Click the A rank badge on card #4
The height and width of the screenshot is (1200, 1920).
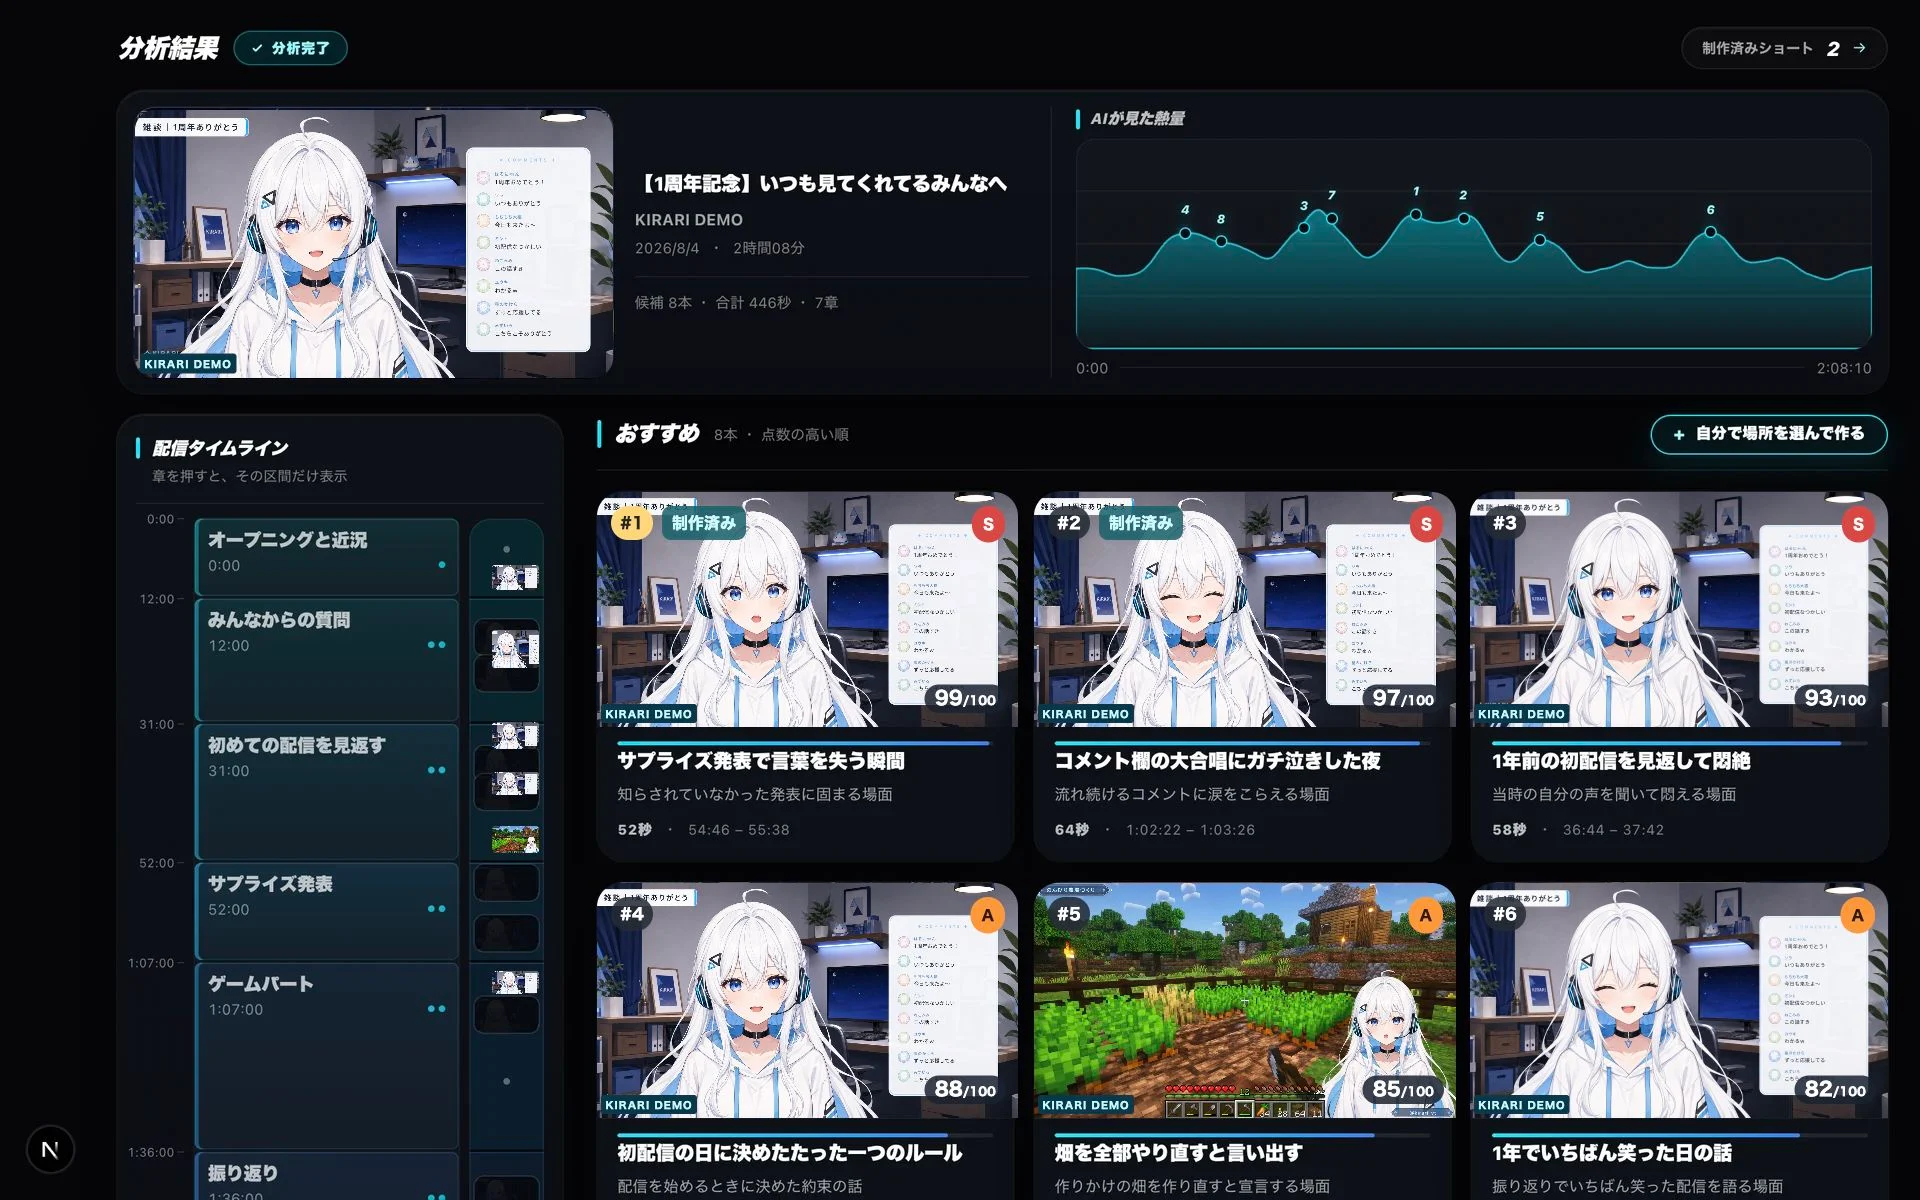pyautogui.click(x=988, y=915)
